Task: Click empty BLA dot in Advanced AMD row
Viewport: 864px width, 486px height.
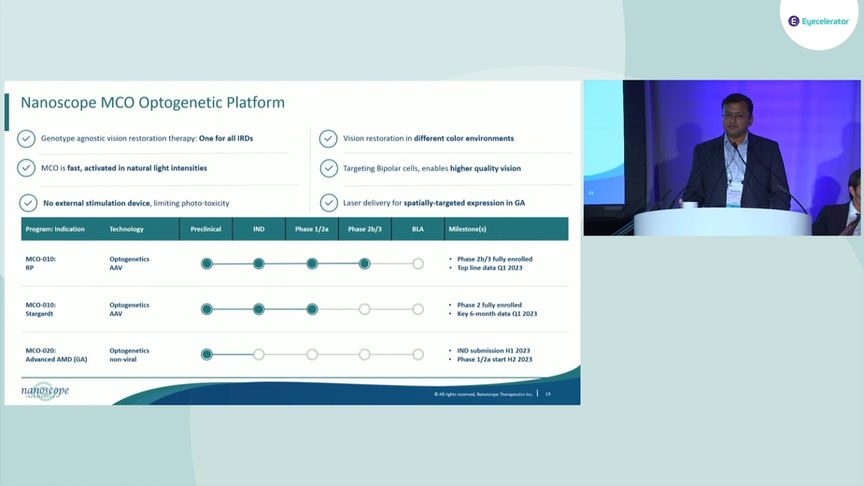Action: pos(418,354)
